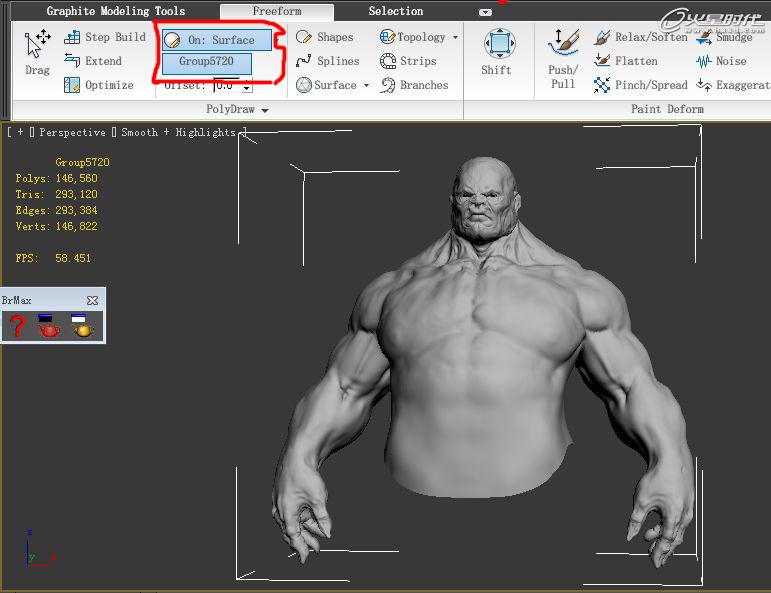Click the Edges: 293,384 statistic
Viewport: 771px width, 593px height.
tap(57, 210)
